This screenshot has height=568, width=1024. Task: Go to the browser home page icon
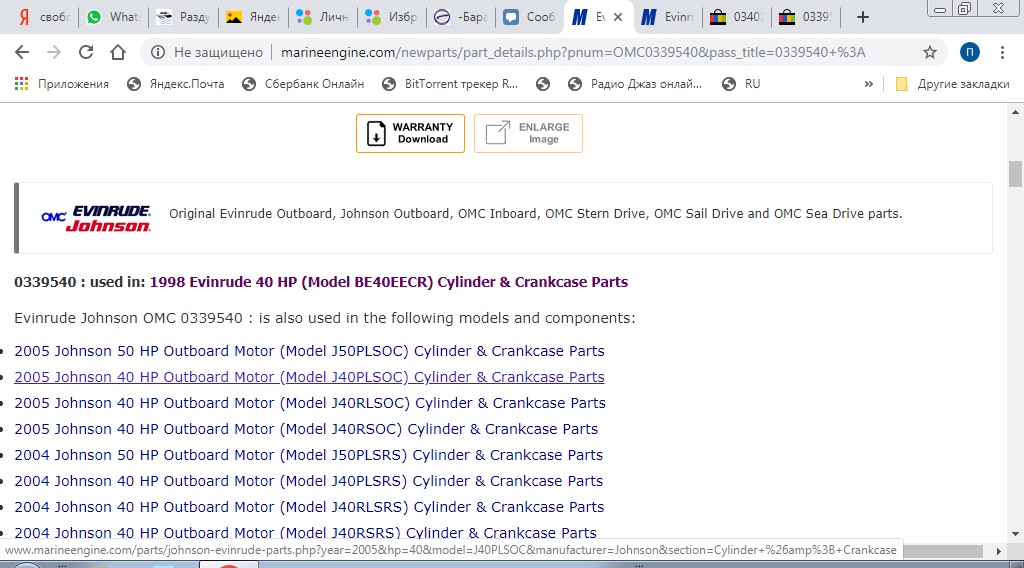[x=118, y=52]
